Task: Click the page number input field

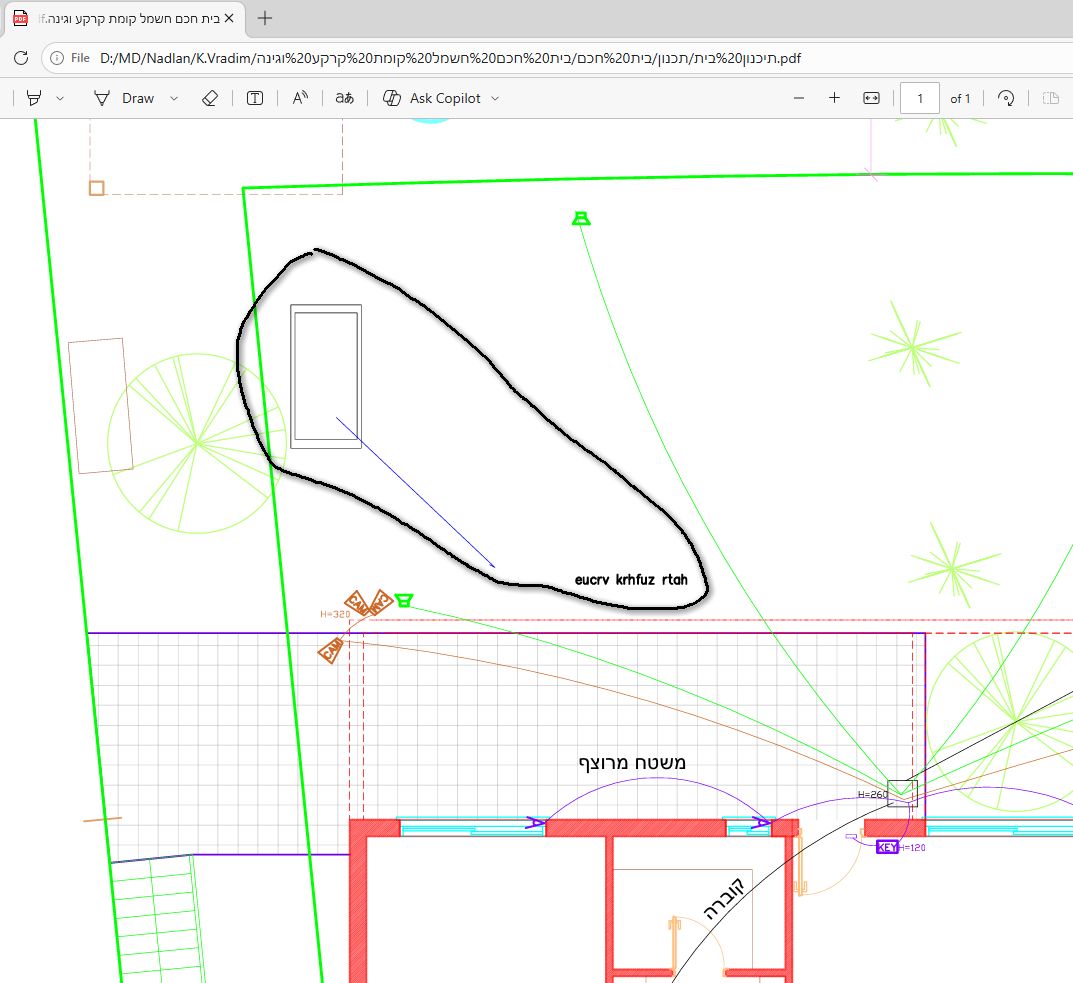Action: point(919,98)
